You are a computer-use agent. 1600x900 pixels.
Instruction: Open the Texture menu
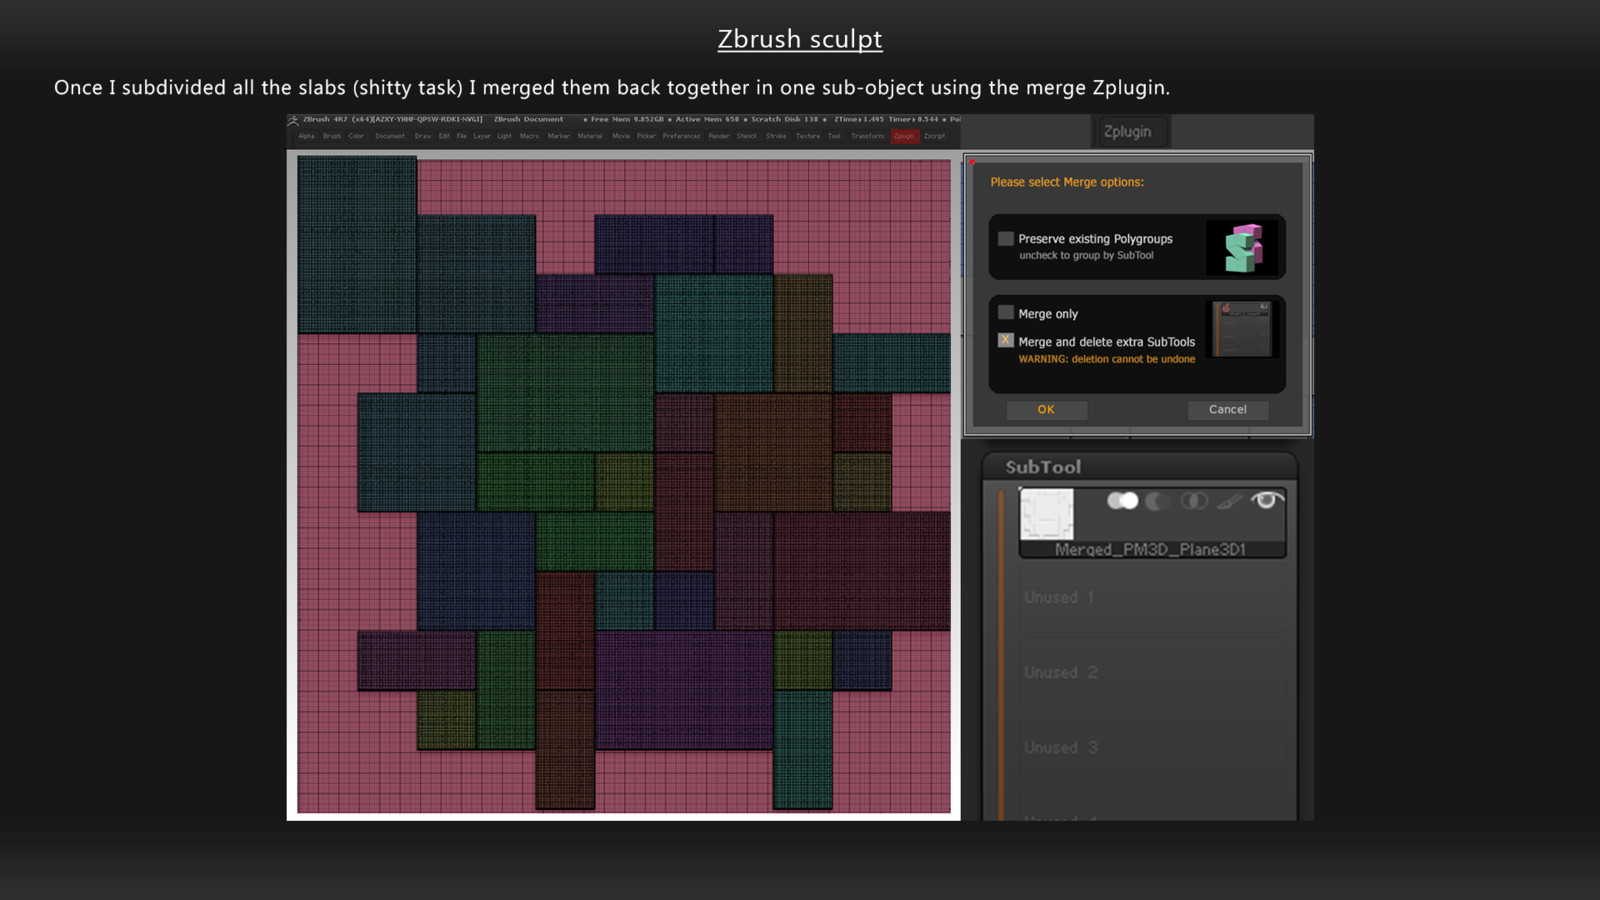(808, 136)
